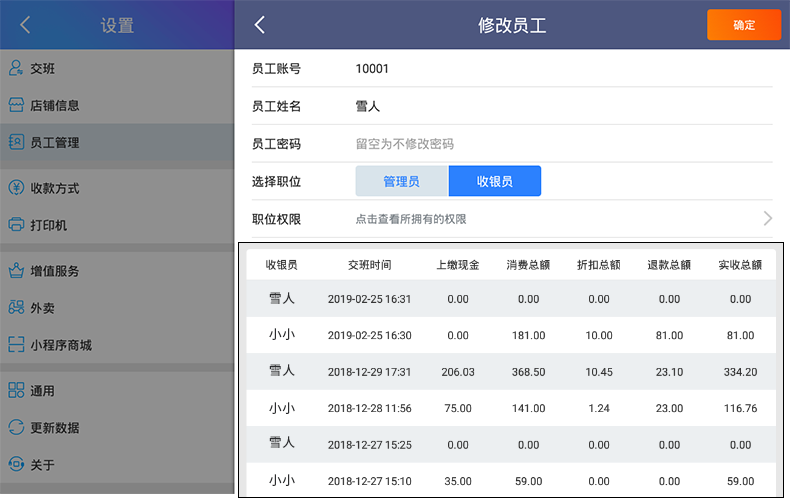Go back from the 设置 sidebar
The width and height of the screenshot is (790, 498).
[25, 25]
